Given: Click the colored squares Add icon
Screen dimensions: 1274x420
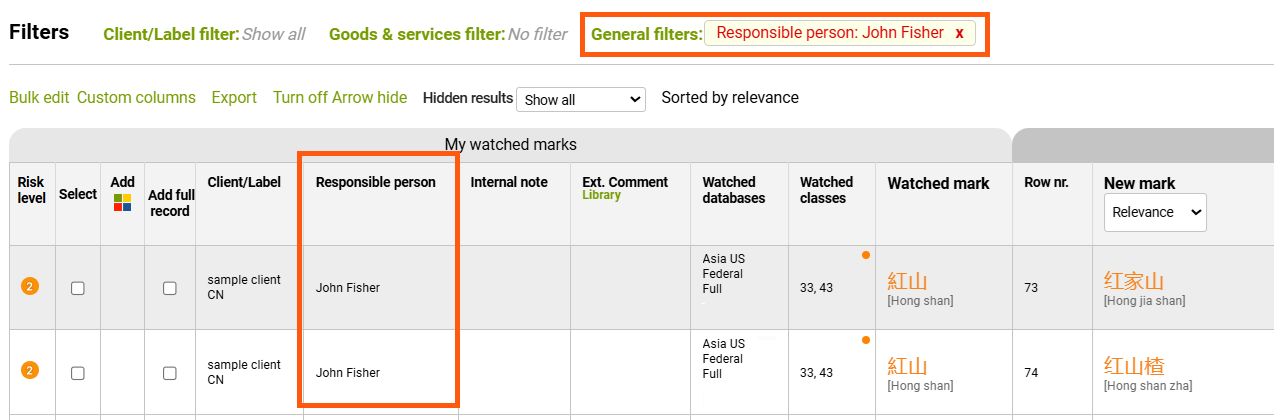Looking at the screenshot, I should (122, 203).
